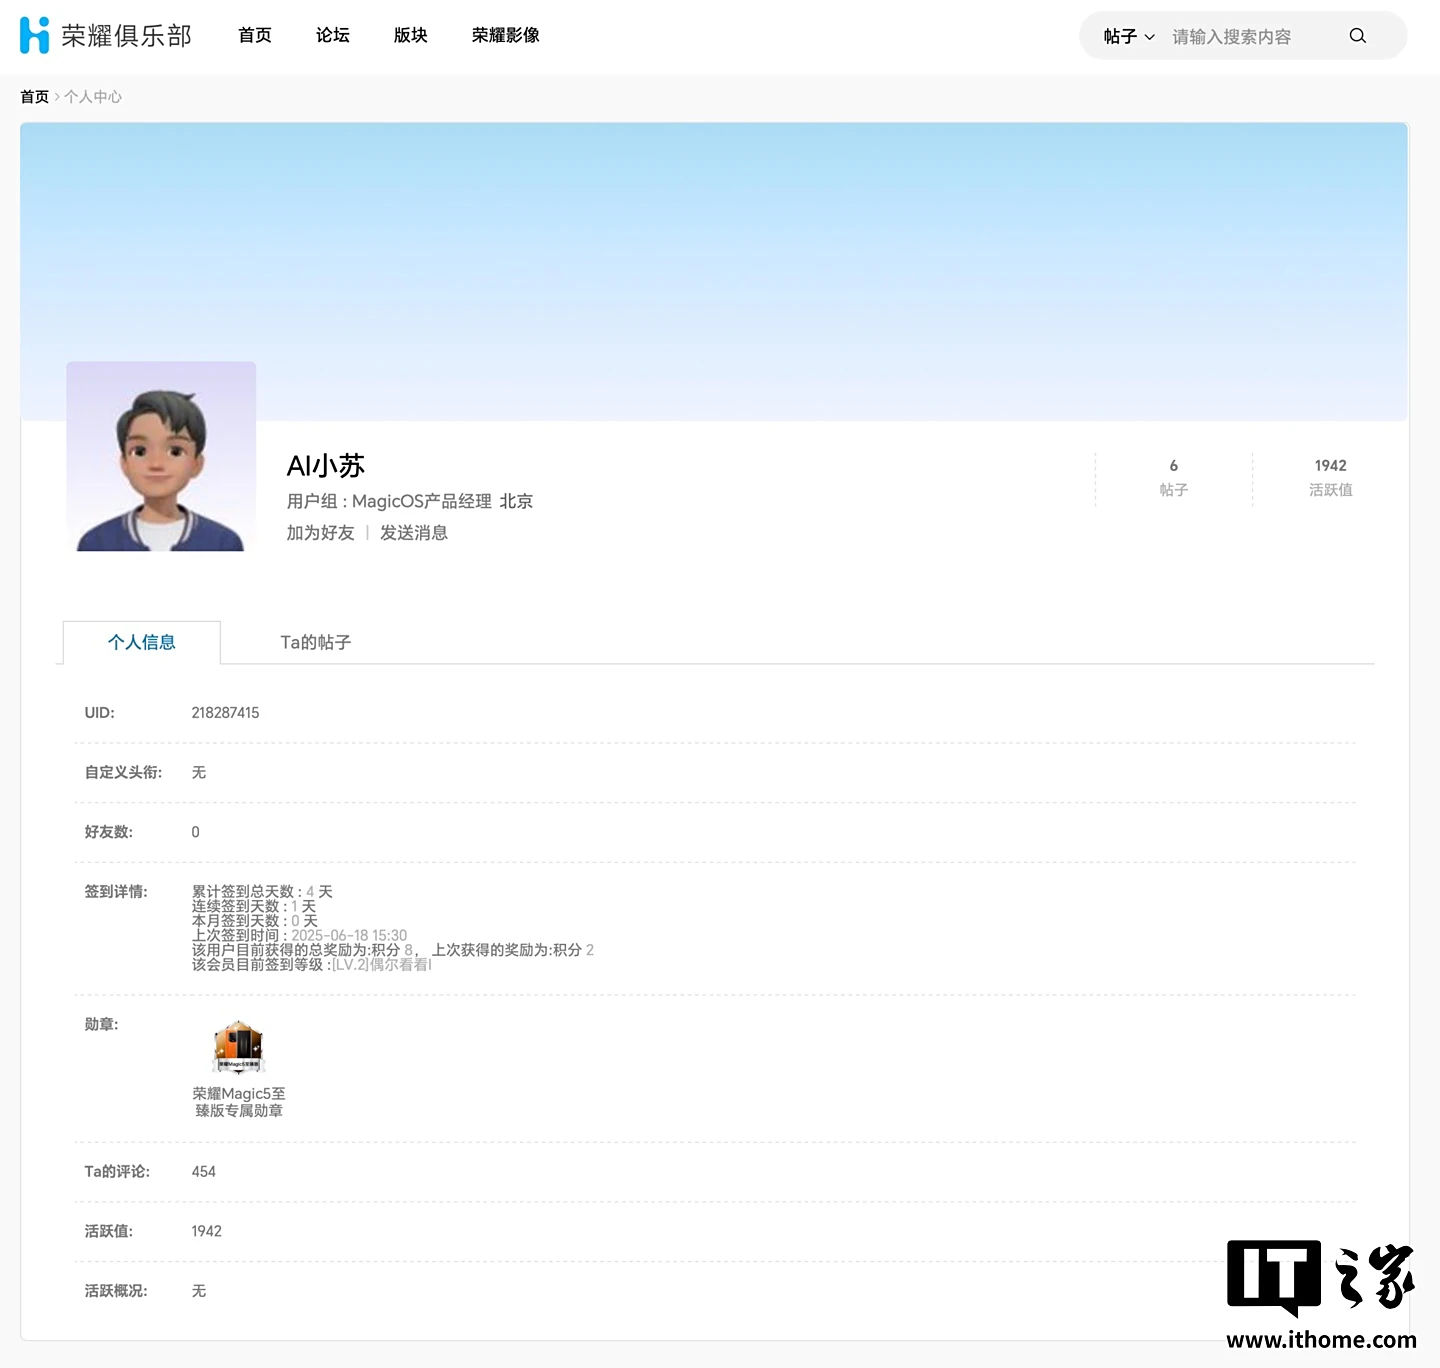Open the AI小苏 avatar picture
This screenshot has width=1440, height=1368.
[x=161, y=456]
